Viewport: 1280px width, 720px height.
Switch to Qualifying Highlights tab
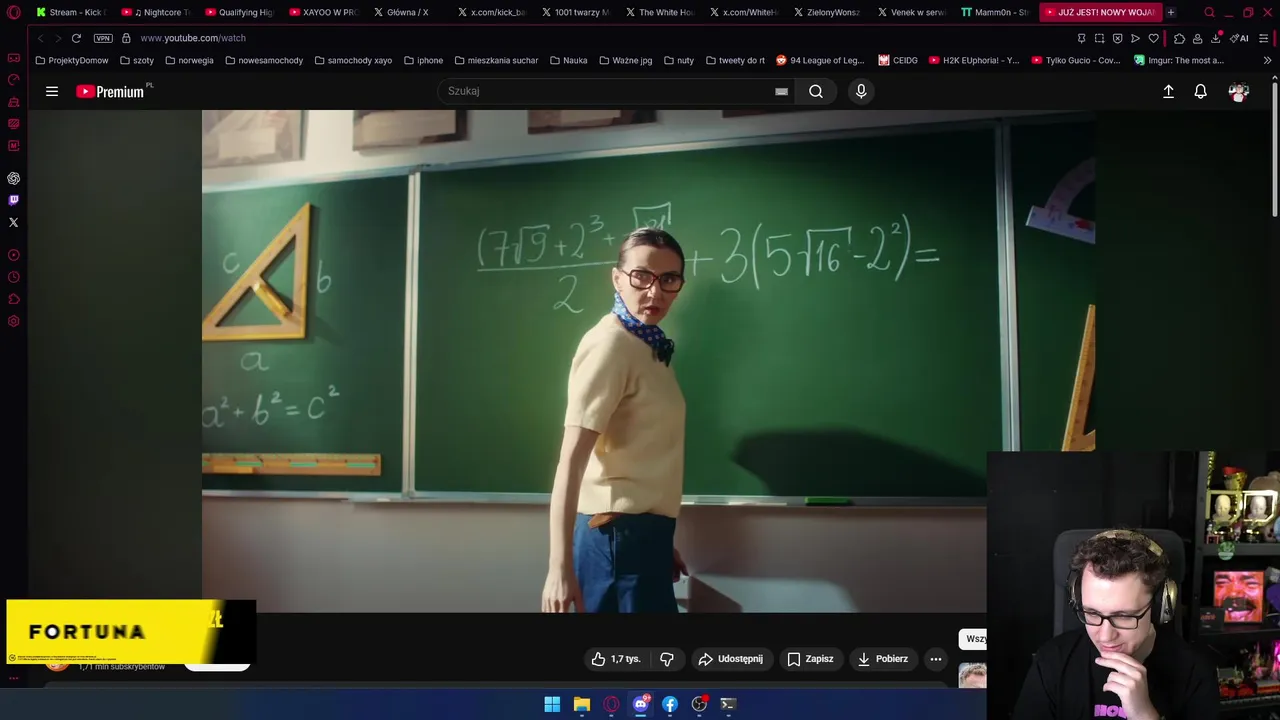click(x=239, y=12)
